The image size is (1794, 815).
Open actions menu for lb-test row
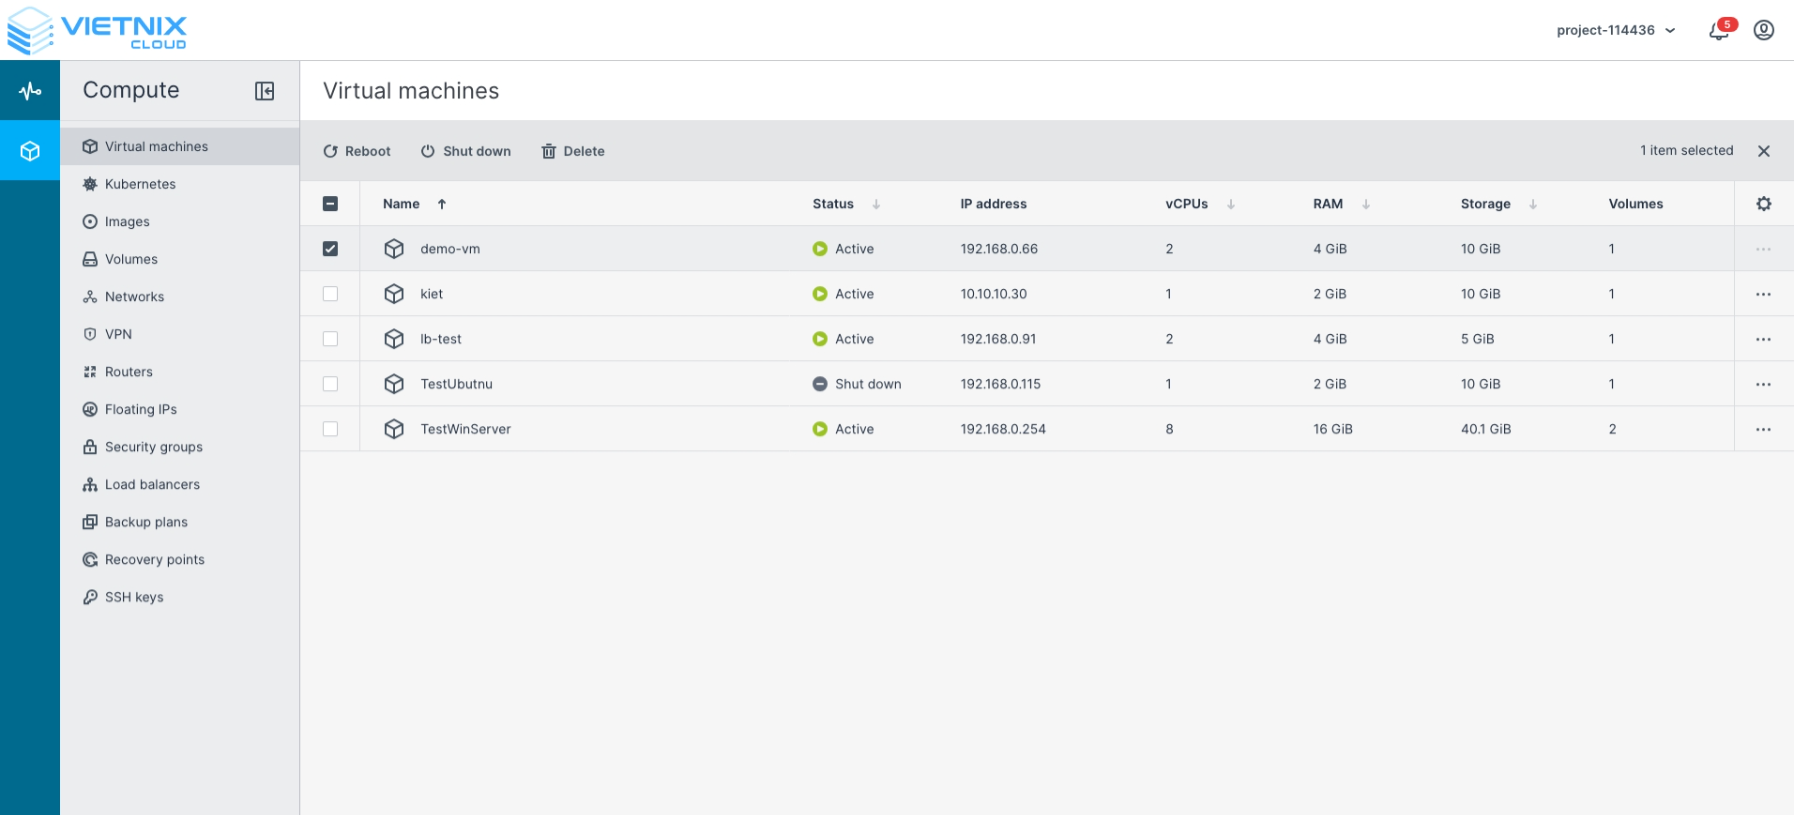[x=1763, y=339]
